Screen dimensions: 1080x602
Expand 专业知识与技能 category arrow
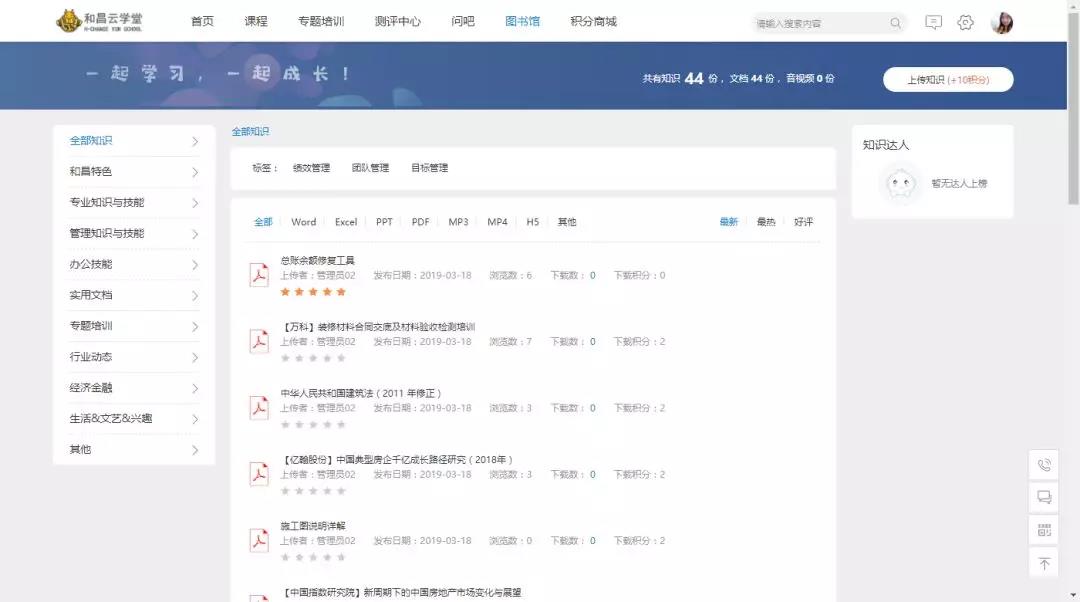(194, 203)
